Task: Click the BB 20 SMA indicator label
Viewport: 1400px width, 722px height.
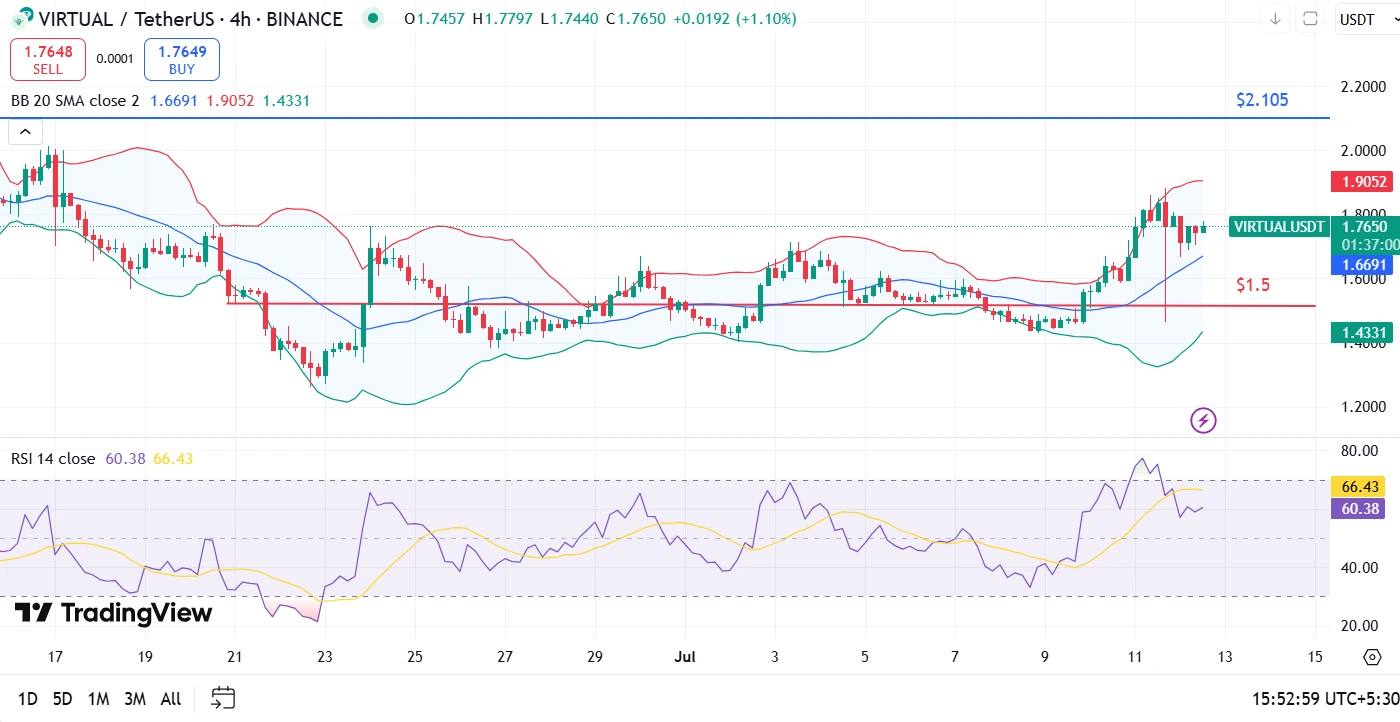Action: pyautogui.click(x=75, y=101)
